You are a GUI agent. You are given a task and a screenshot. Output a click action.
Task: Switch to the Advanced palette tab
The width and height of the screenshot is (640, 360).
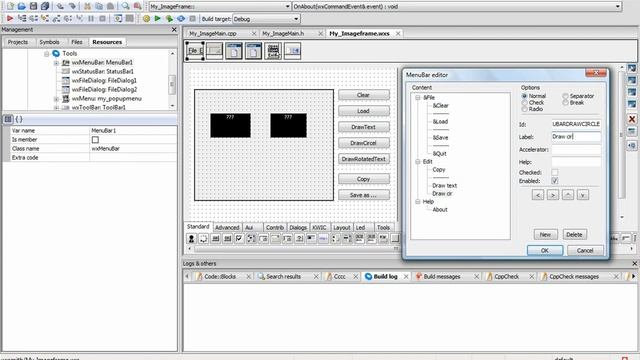(x=227, y=227)
